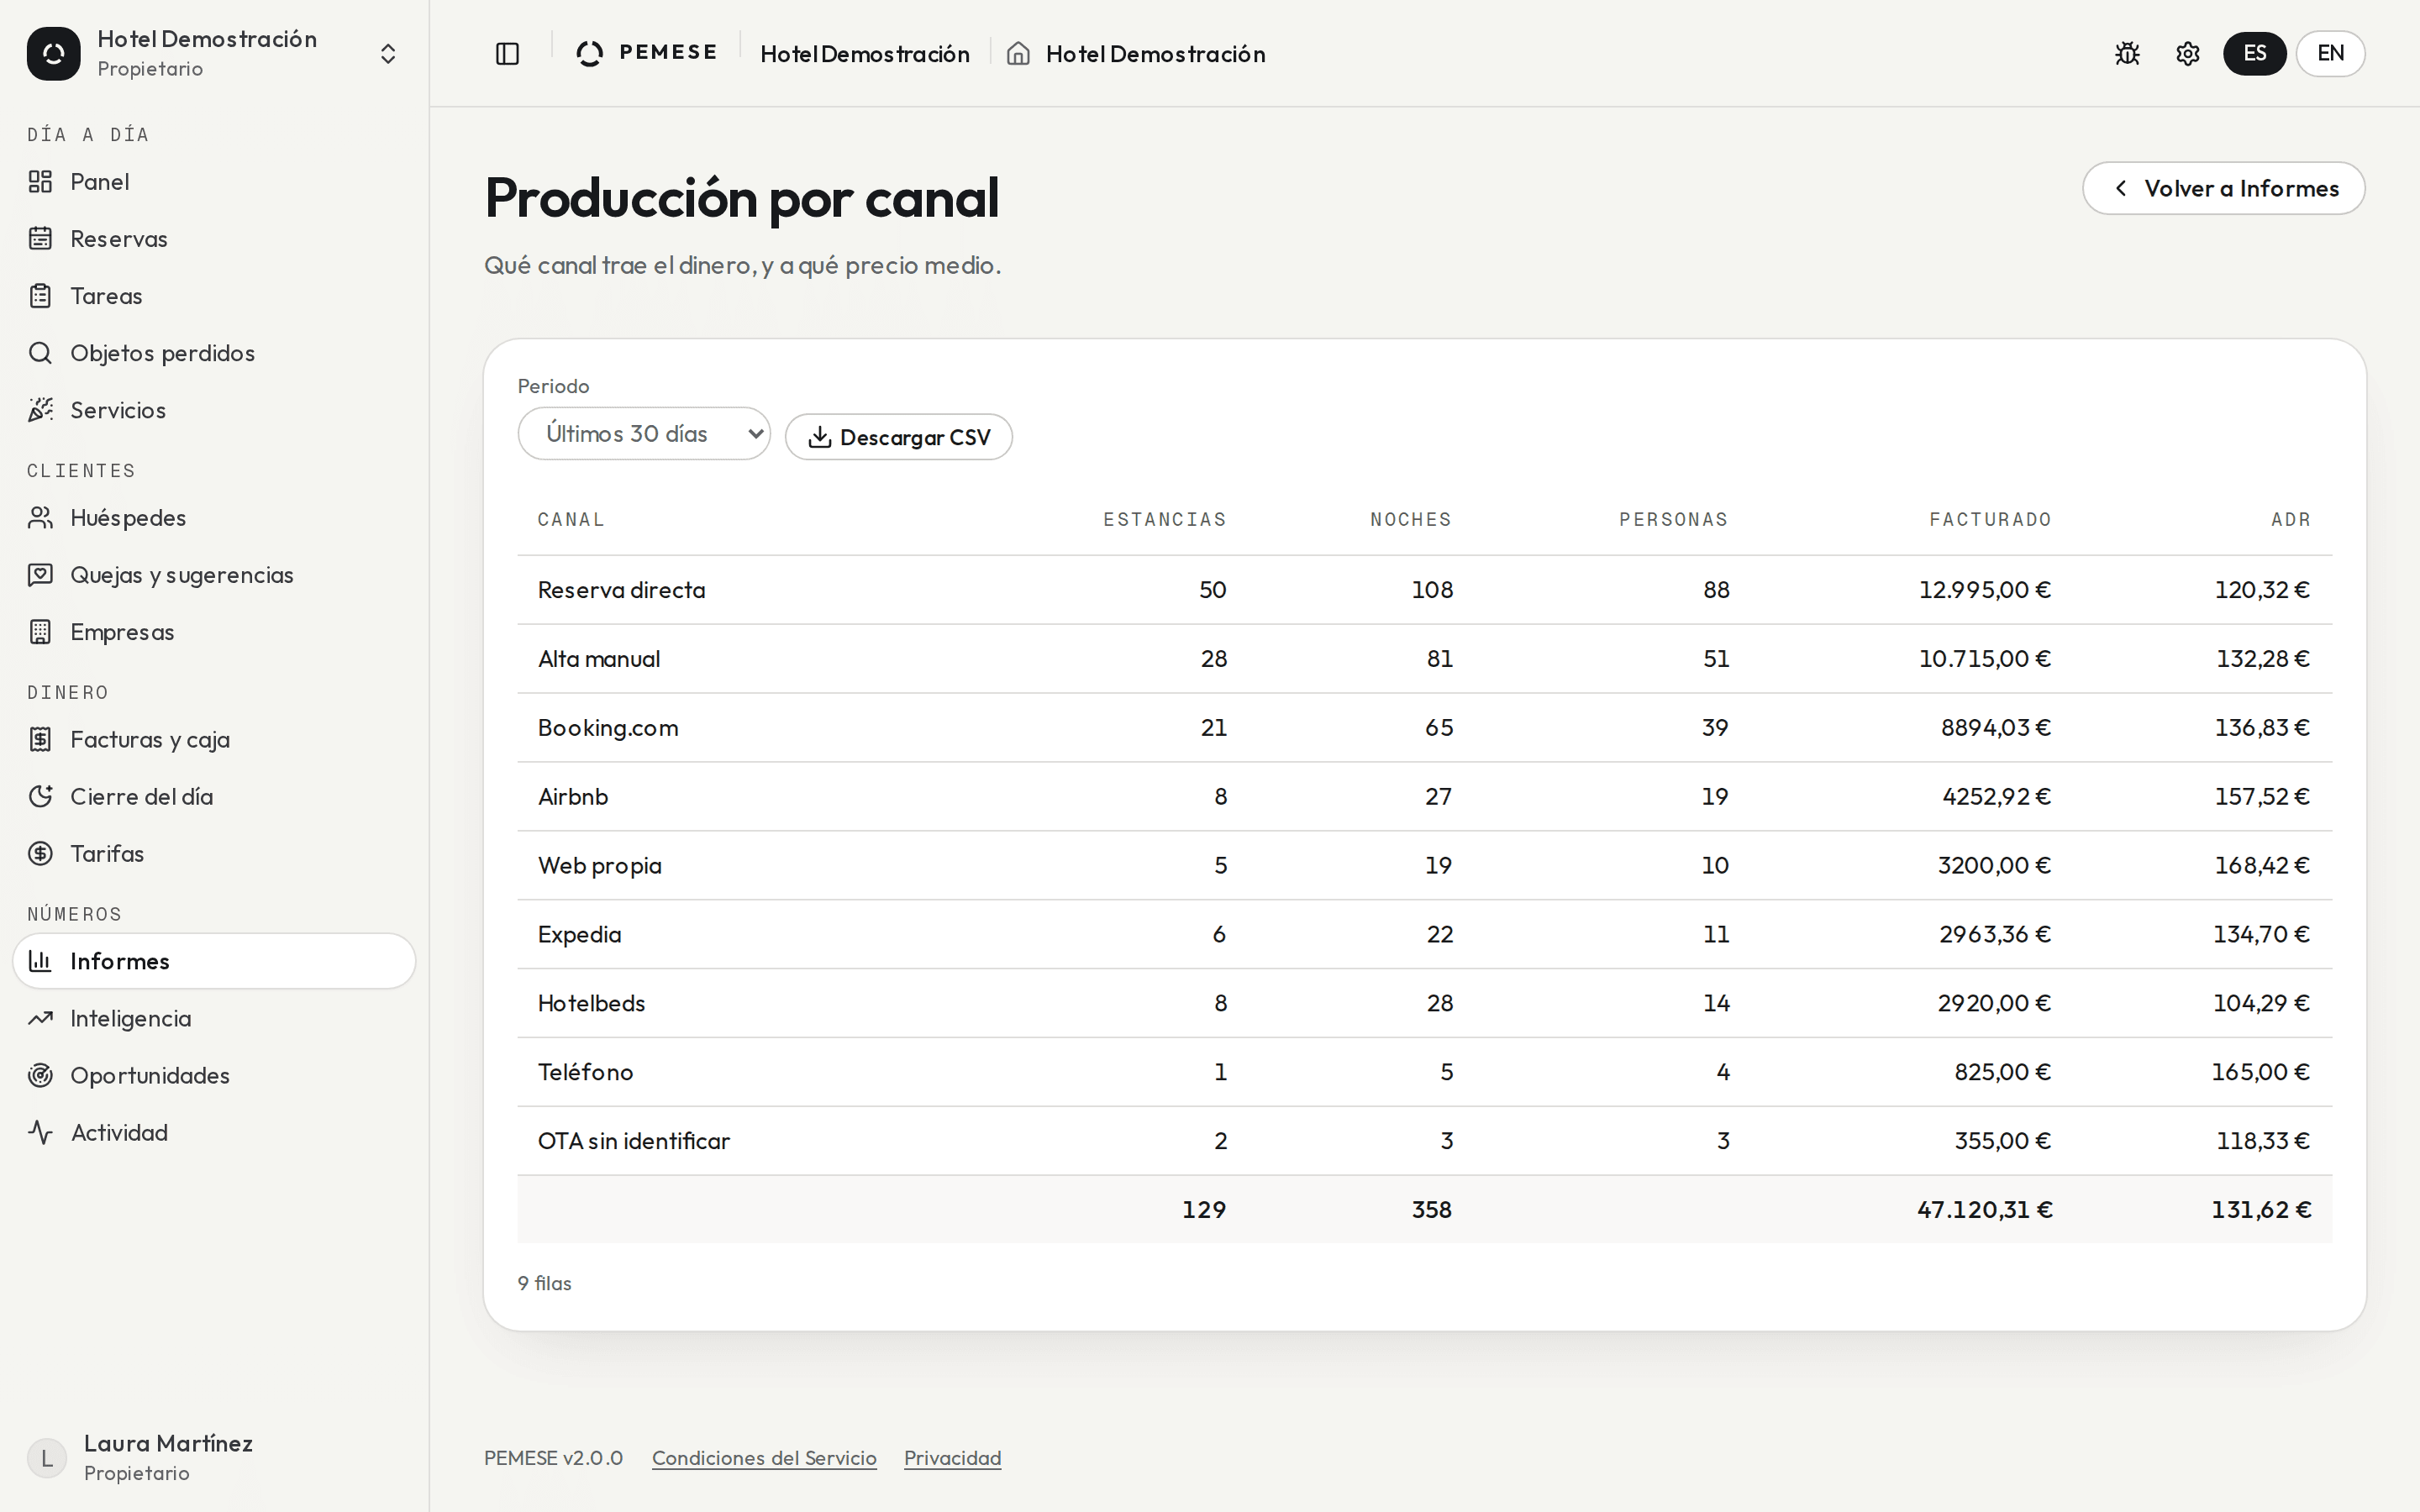Open the Tareas clipboard item

click(214, 296)
